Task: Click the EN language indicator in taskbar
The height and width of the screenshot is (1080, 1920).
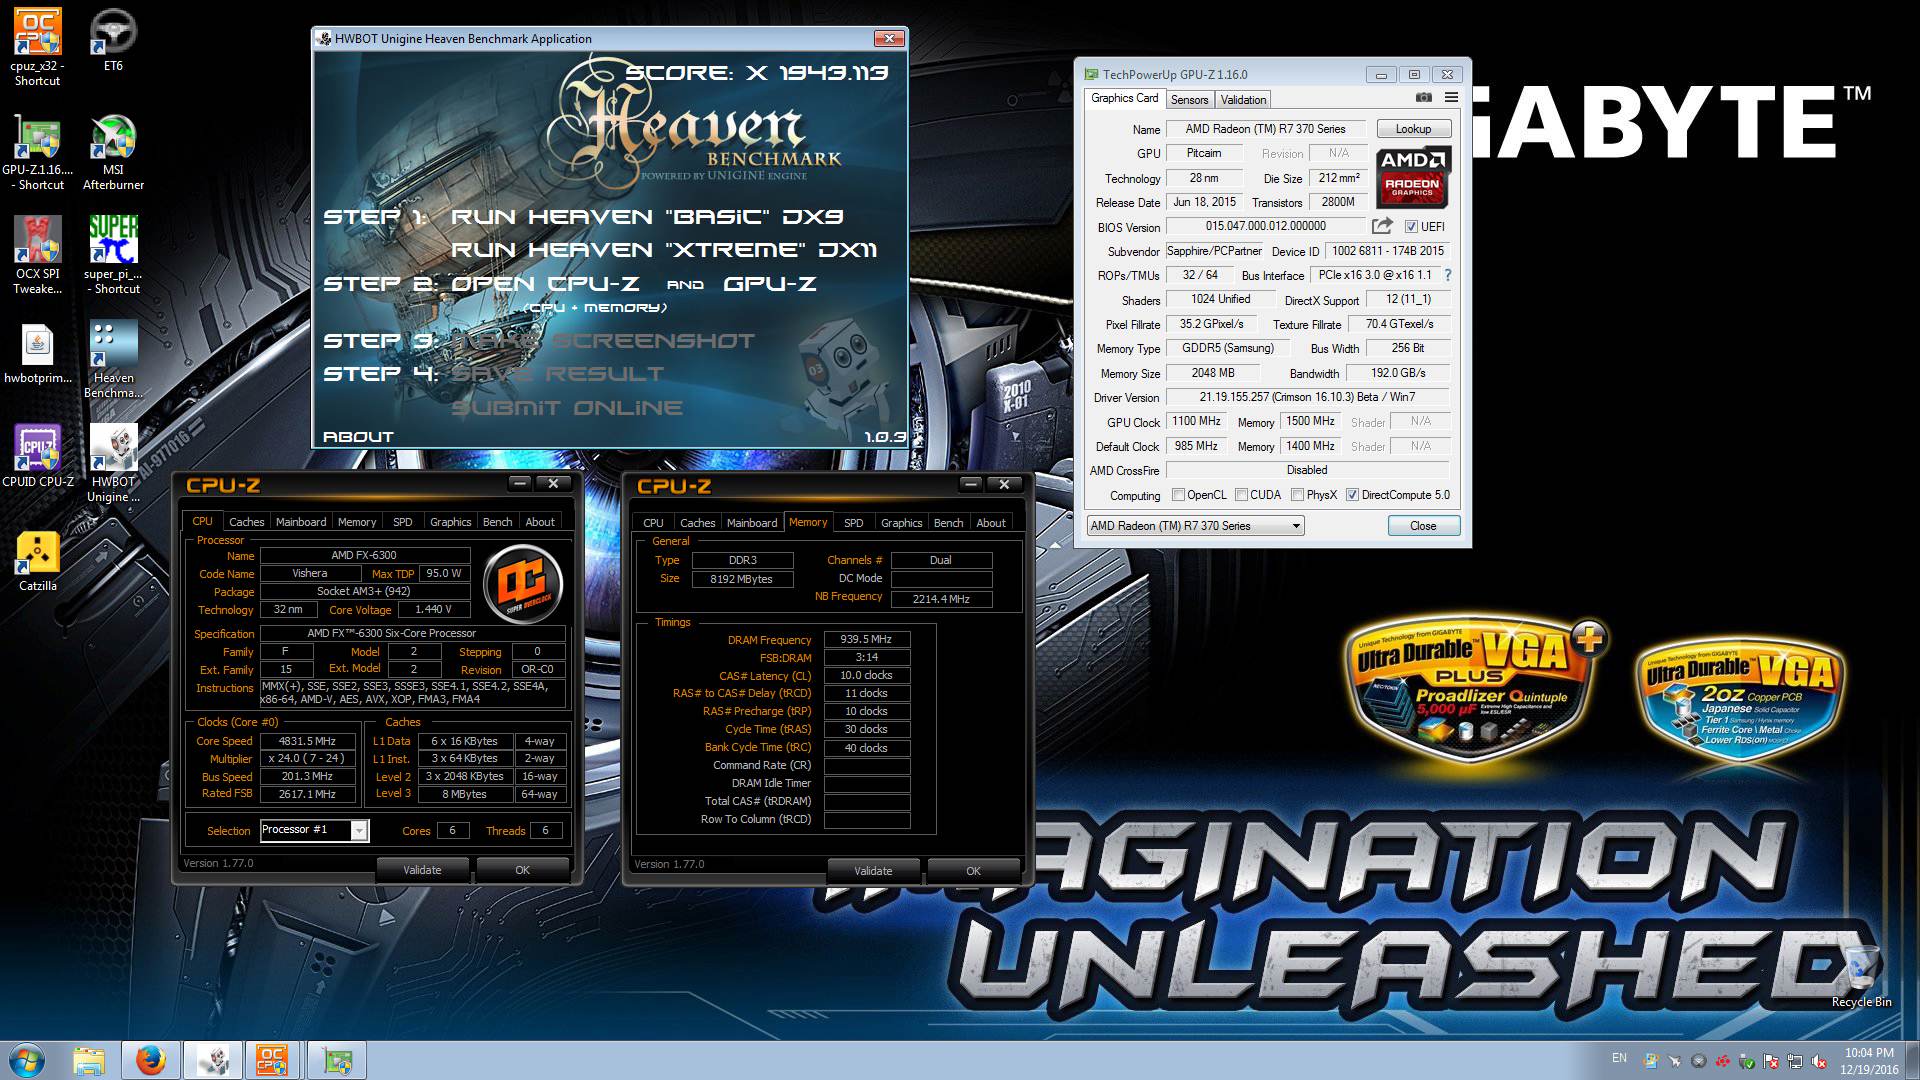Action: pyautogui.click(x=1619, y=1057)
